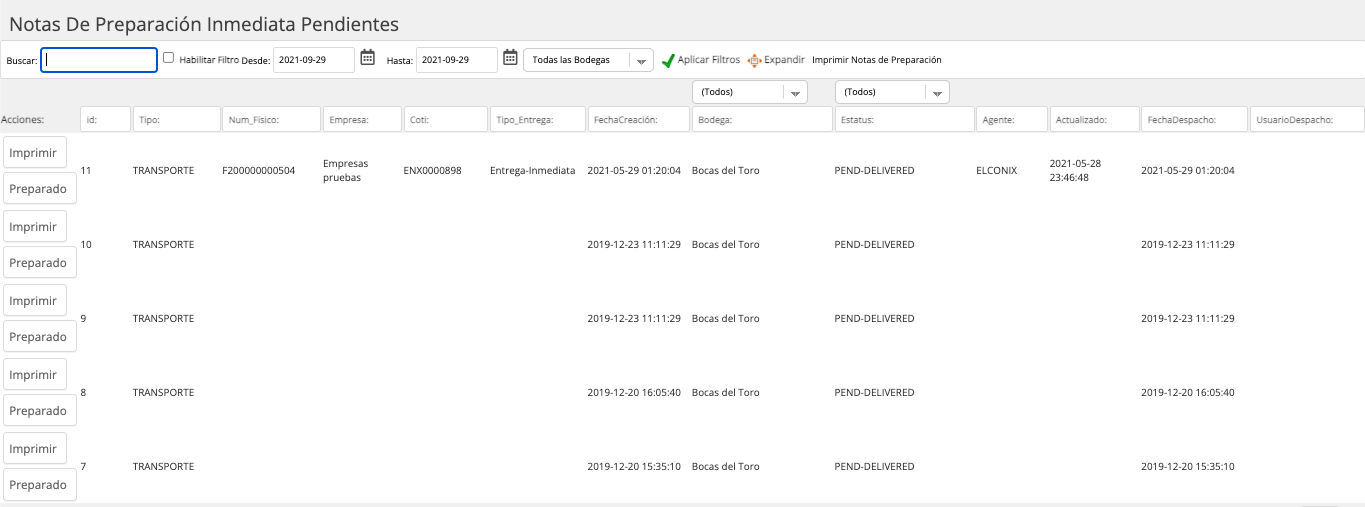Click Preparado button for row id 7
The image size is (1365, 507).
(x=39, y=484)
